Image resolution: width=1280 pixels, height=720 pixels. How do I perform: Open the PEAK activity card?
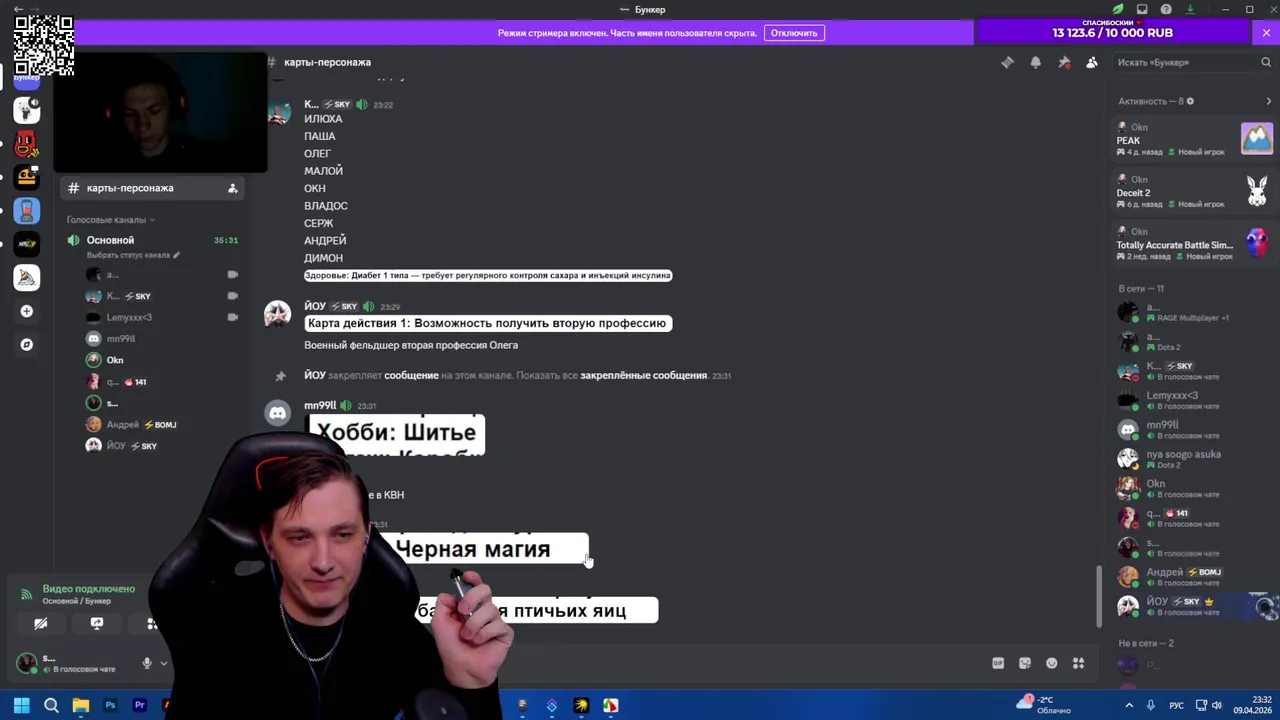pos(1194,139)
